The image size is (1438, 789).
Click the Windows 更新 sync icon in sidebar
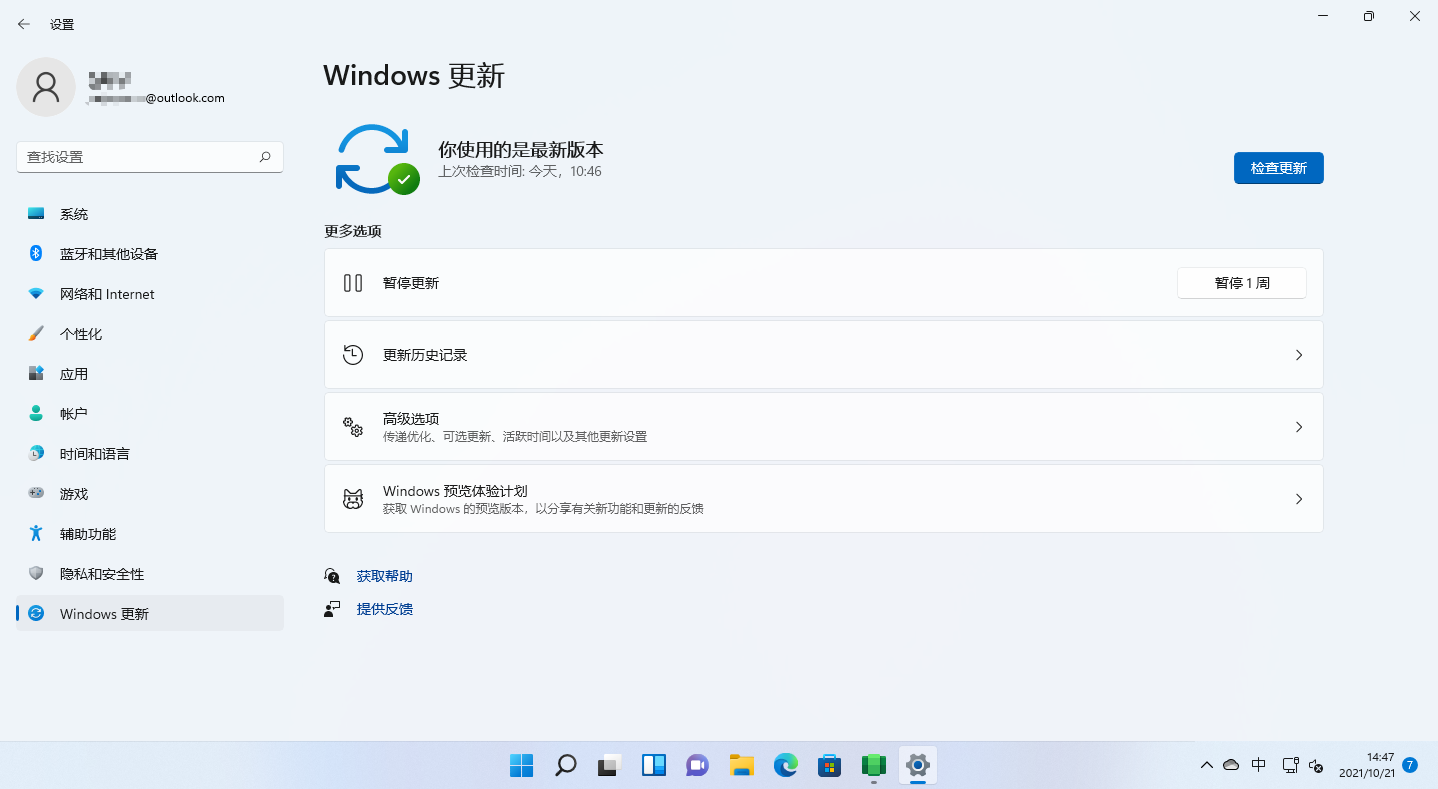tap(36, 614)
